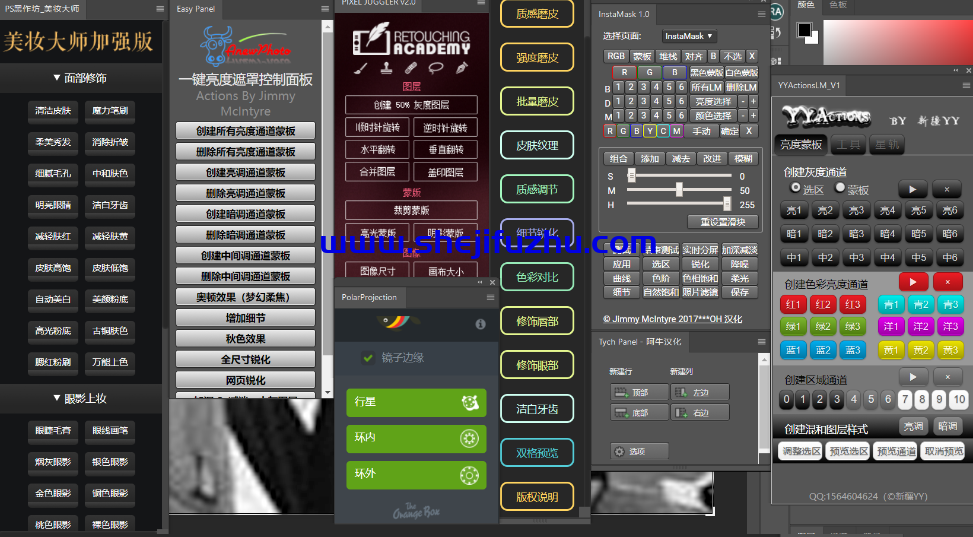The image size is (973, 537).
Task: Click the Easy Panel scrollbar down arrow
Action: [328, 392]
